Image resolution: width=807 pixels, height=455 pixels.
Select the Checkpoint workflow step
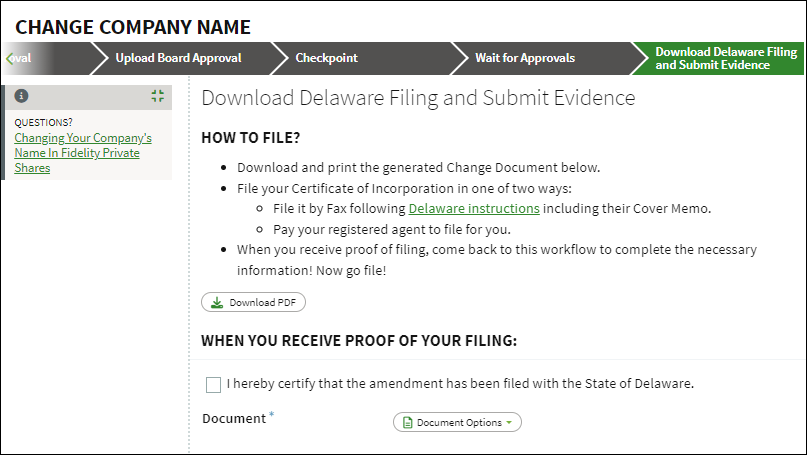tap(326, 58)
